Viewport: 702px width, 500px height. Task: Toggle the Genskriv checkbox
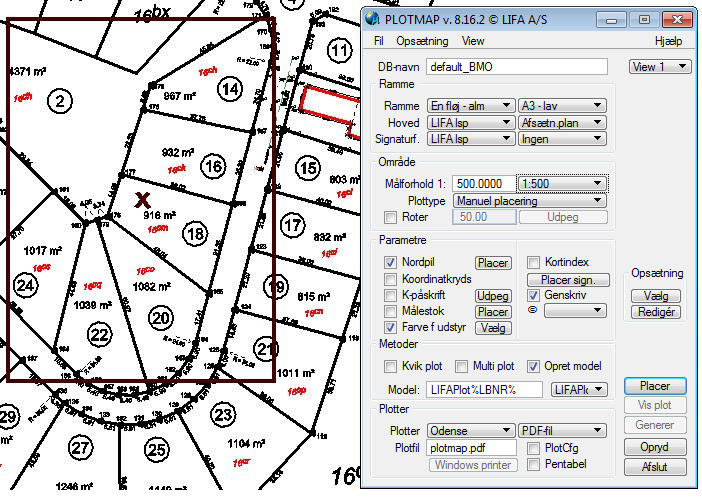tap(533, 295)
